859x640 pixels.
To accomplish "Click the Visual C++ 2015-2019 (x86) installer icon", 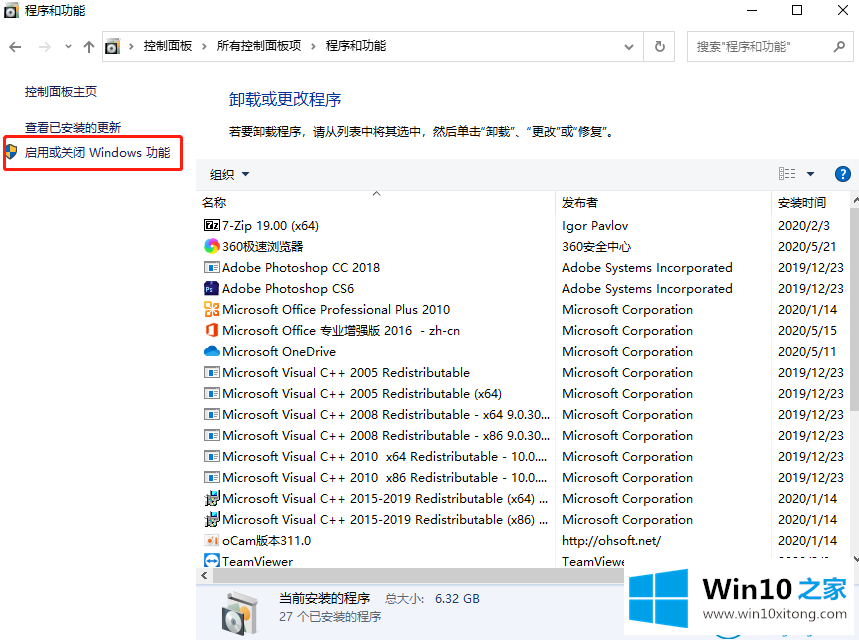I will 211,519.
